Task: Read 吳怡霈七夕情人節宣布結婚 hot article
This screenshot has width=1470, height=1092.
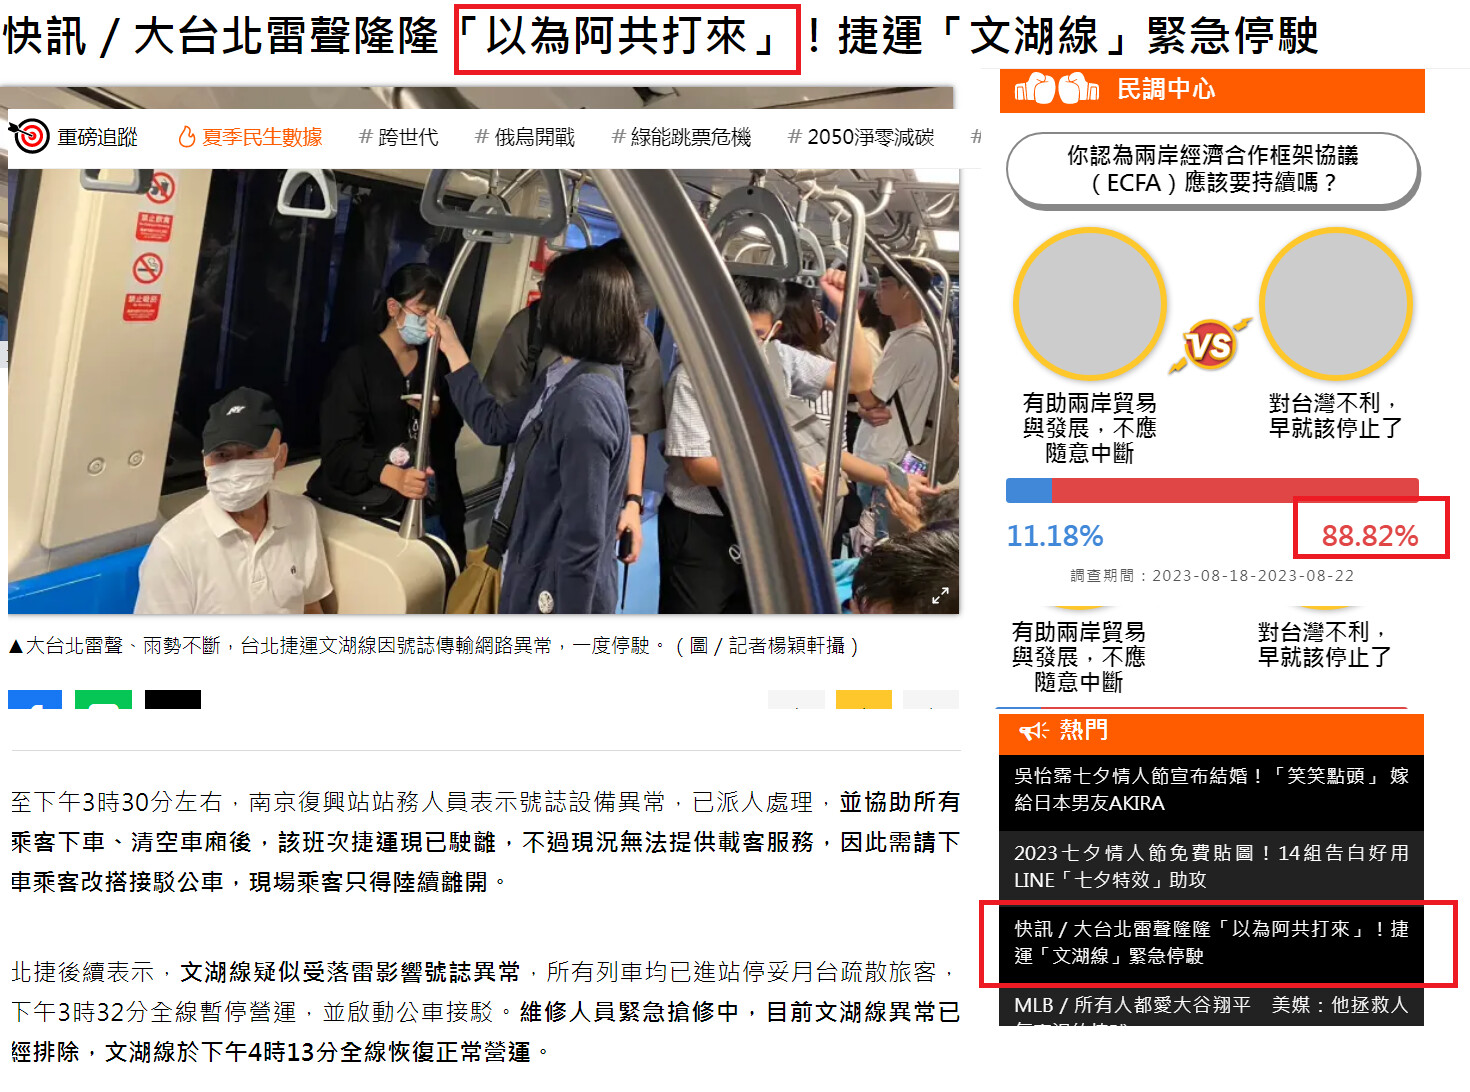Action: 1211,789
